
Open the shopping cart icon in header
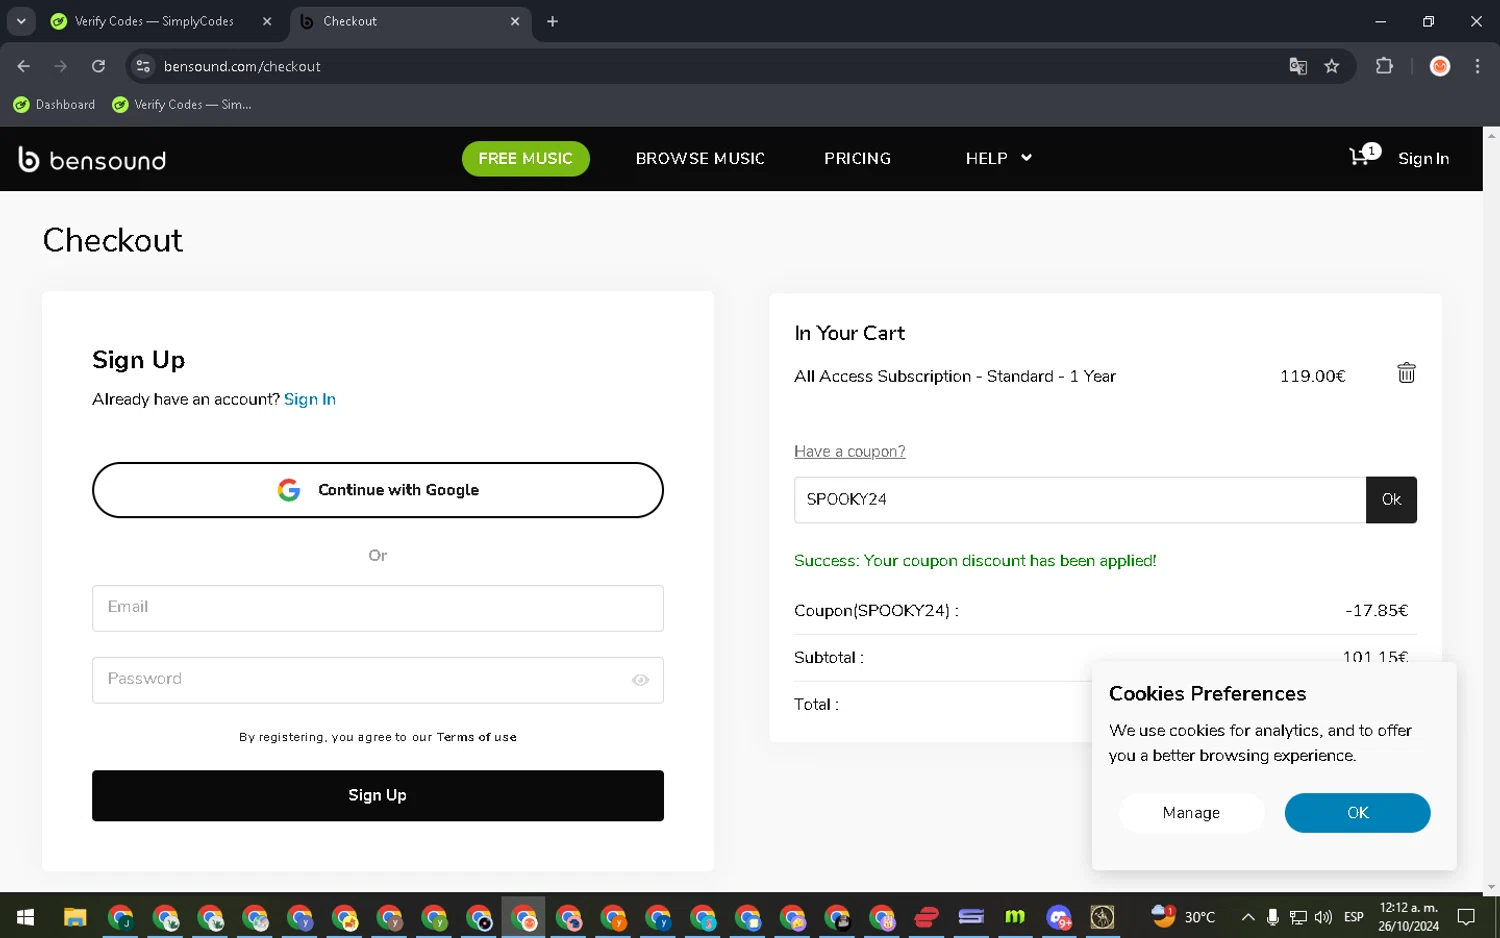tap(1364, 155)
